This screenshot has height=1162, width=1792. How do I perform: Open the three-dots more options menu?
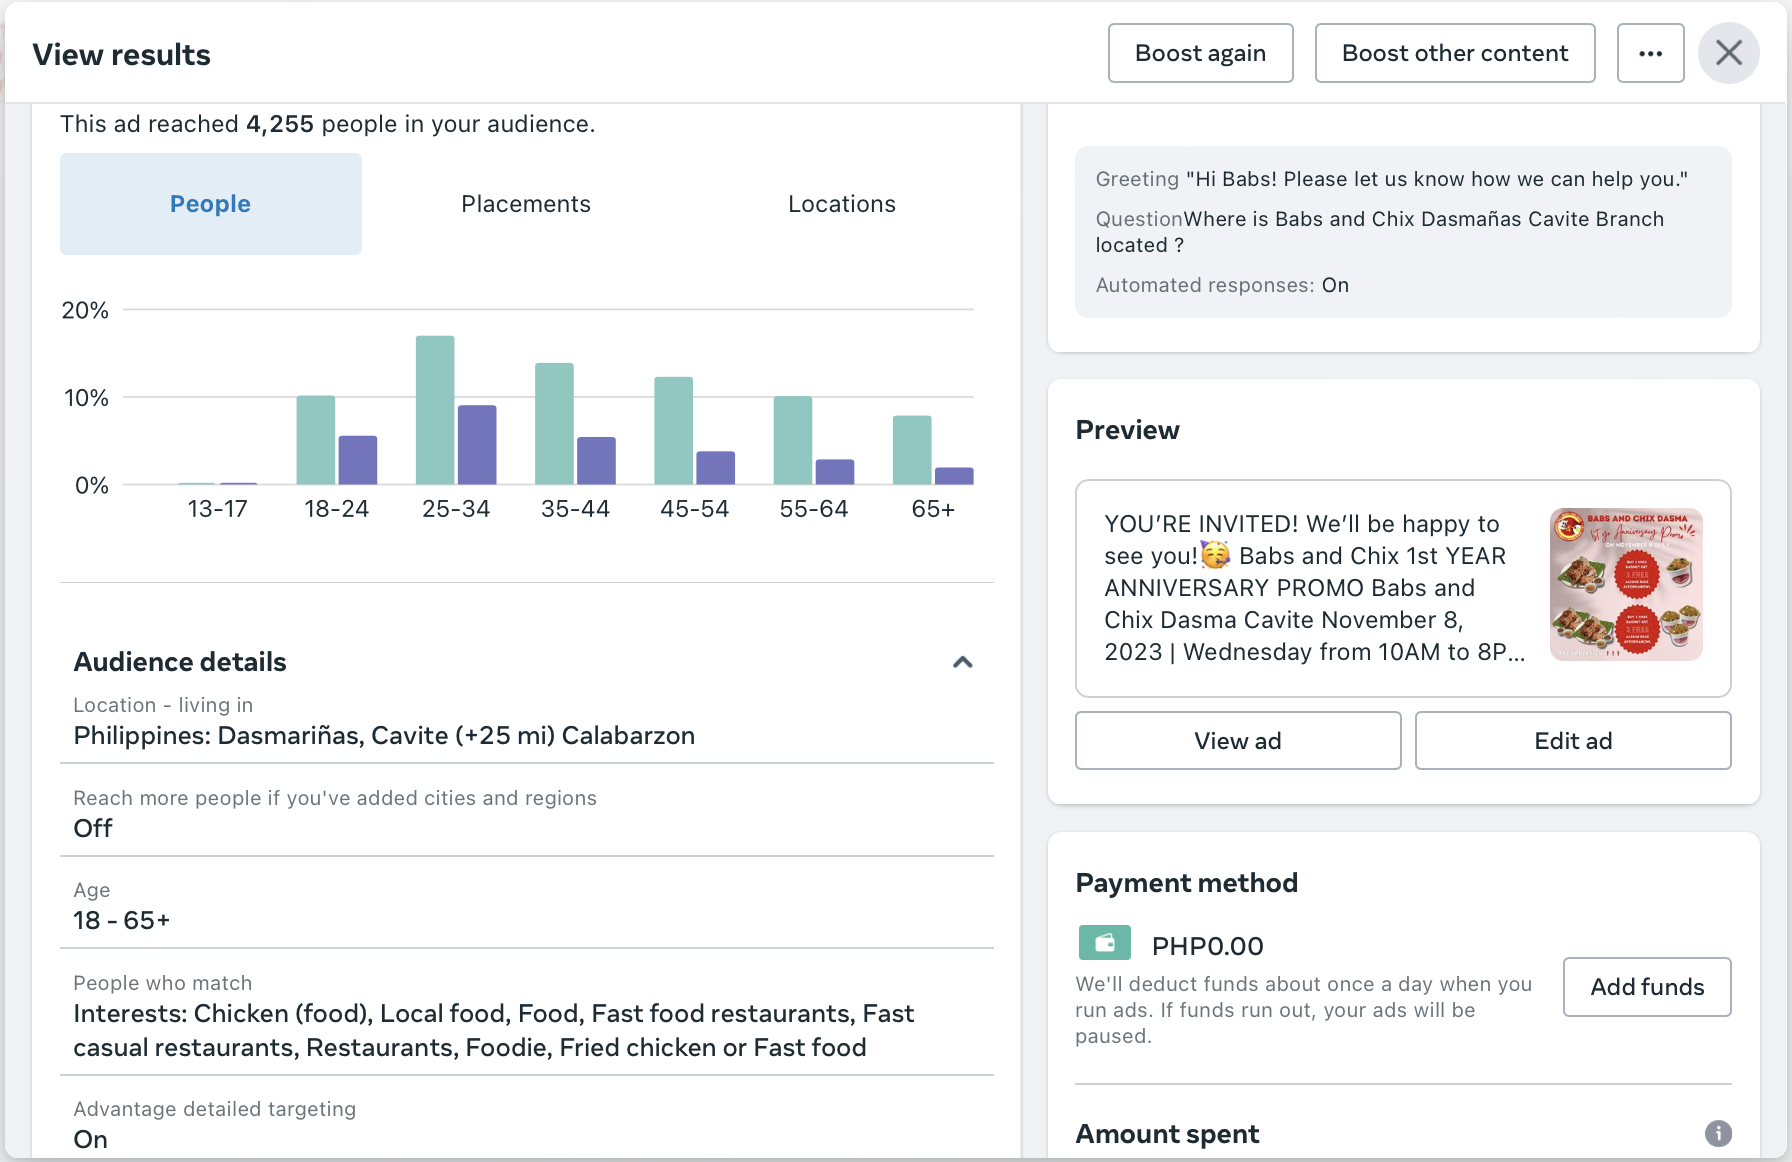coord(1650,53)
